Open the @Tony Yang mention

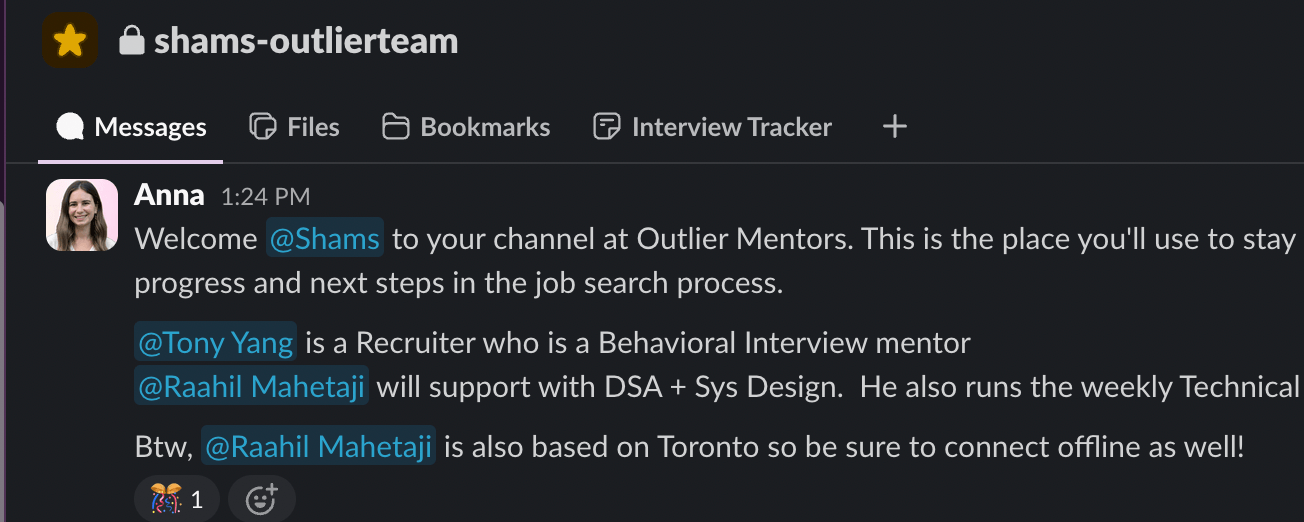click(x=216, y=343)
